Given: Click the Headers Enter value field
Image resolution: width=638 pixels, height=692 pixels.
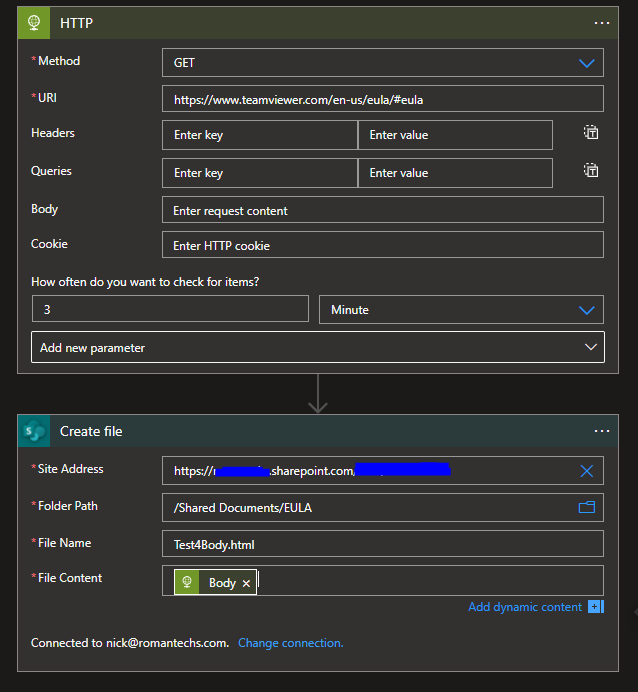Looking at the screenshot, I should click(x=455, y=135).
